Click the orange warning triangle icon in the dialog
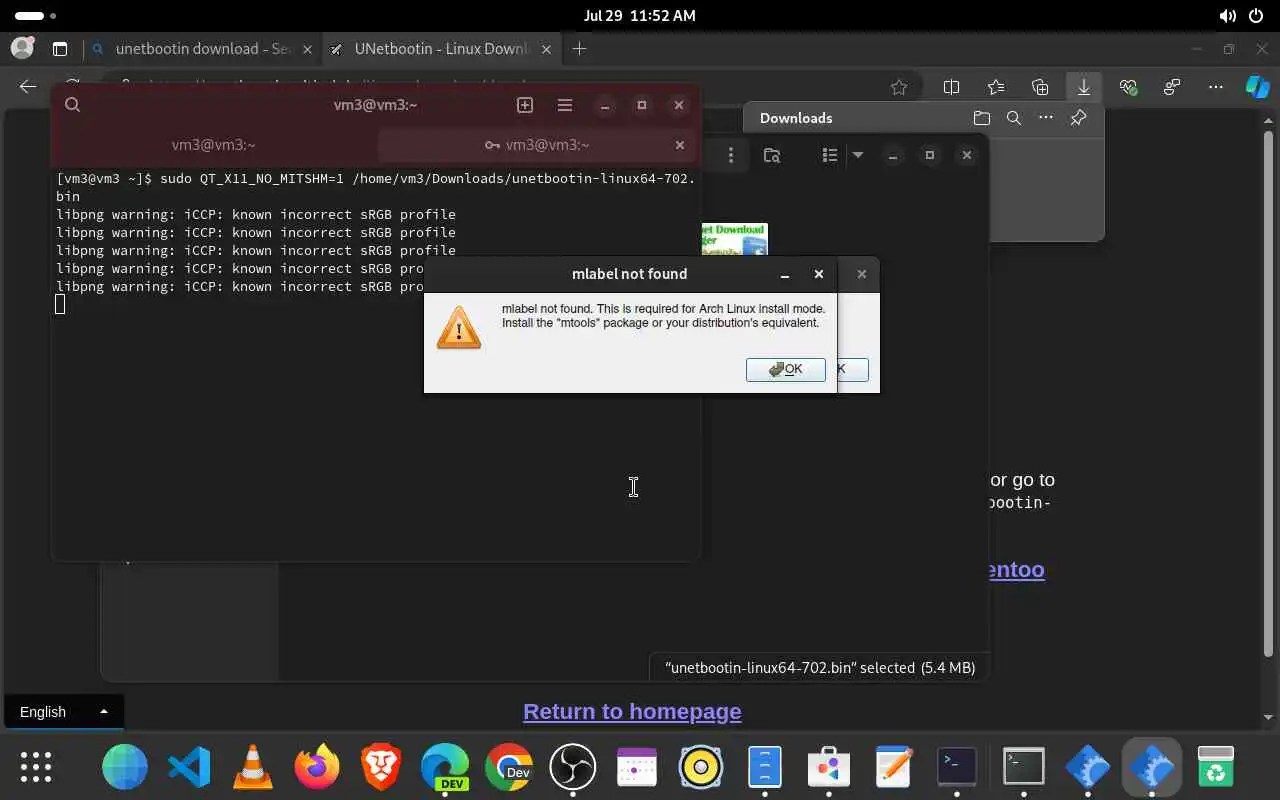The image size is (1280, 800). 459,328
